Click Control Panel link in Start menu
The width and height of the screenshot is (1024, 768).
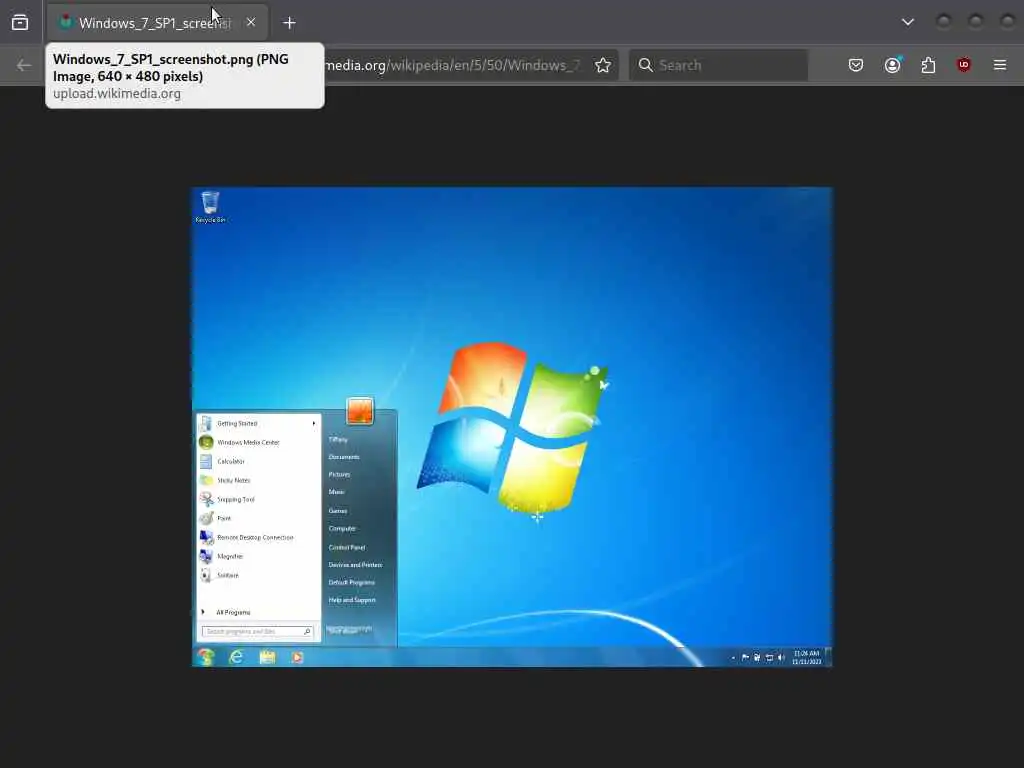[347, 547]
